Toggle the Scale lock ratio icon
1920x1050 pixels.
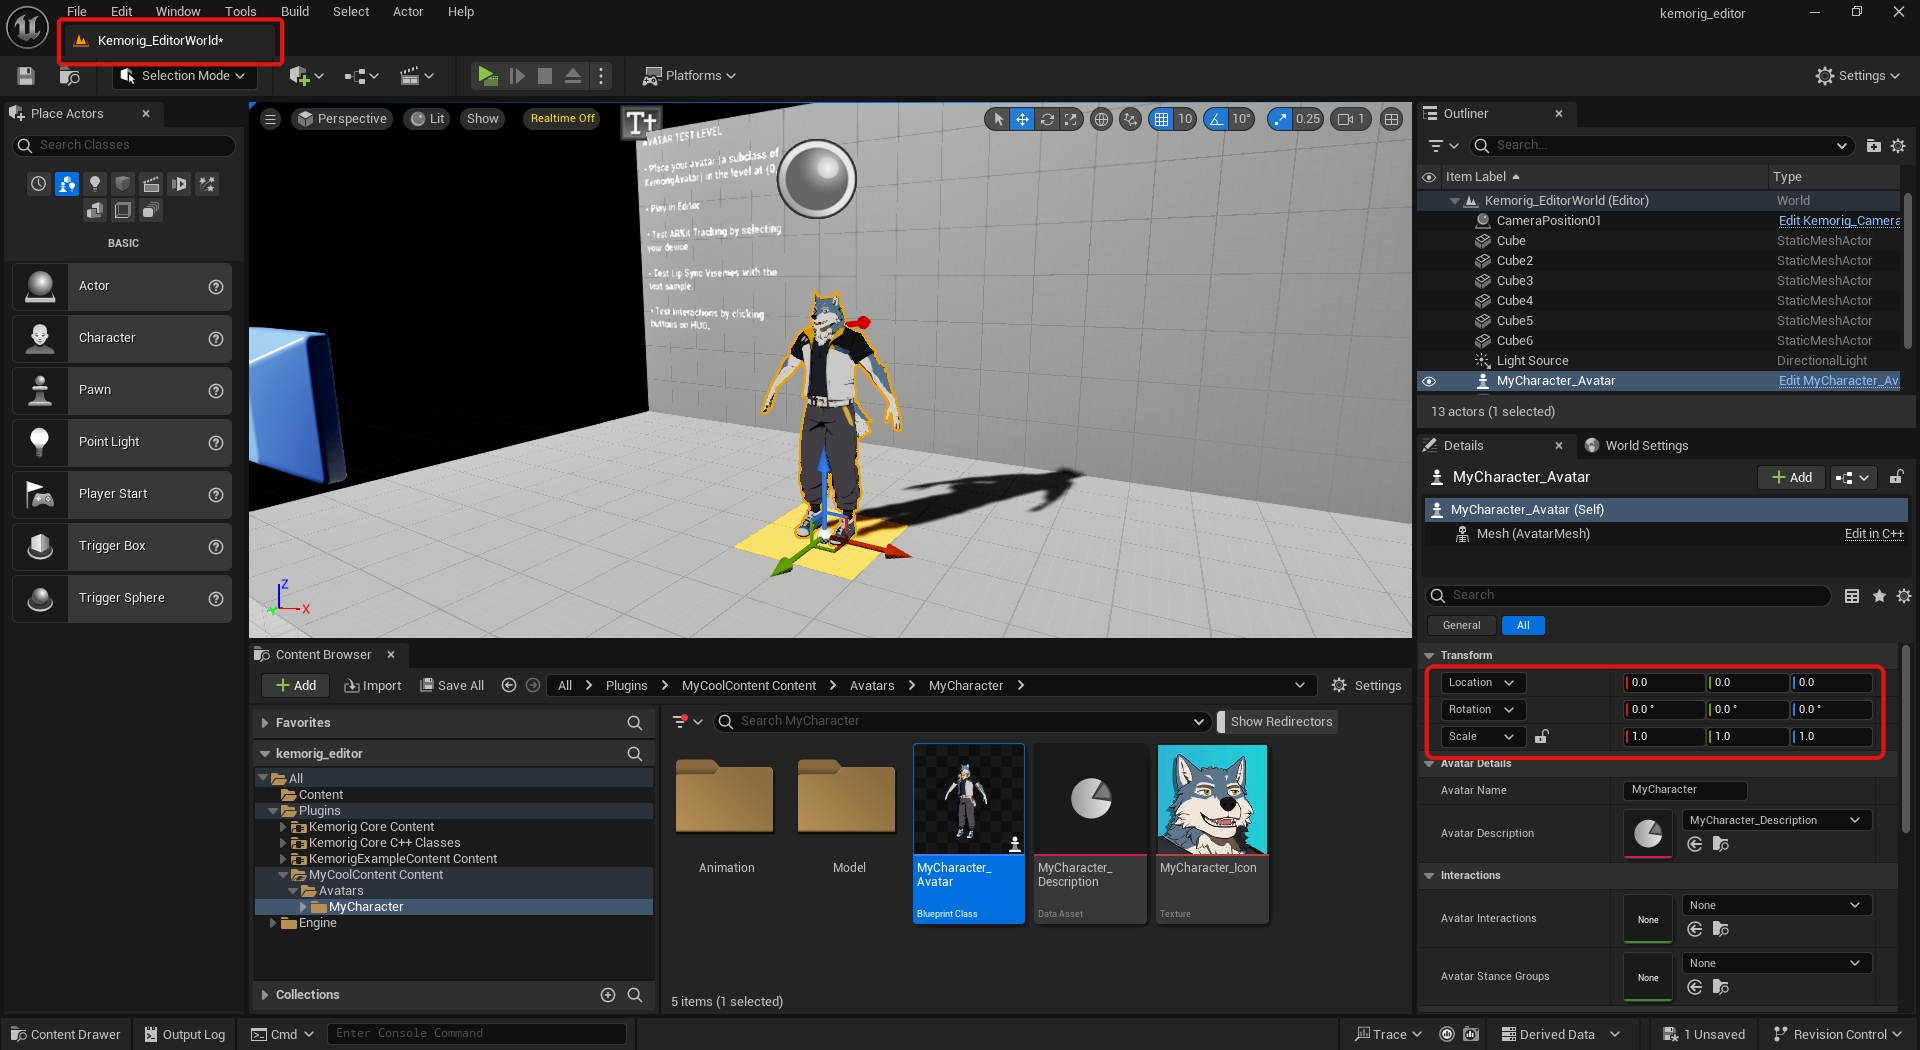point(1542,737)
